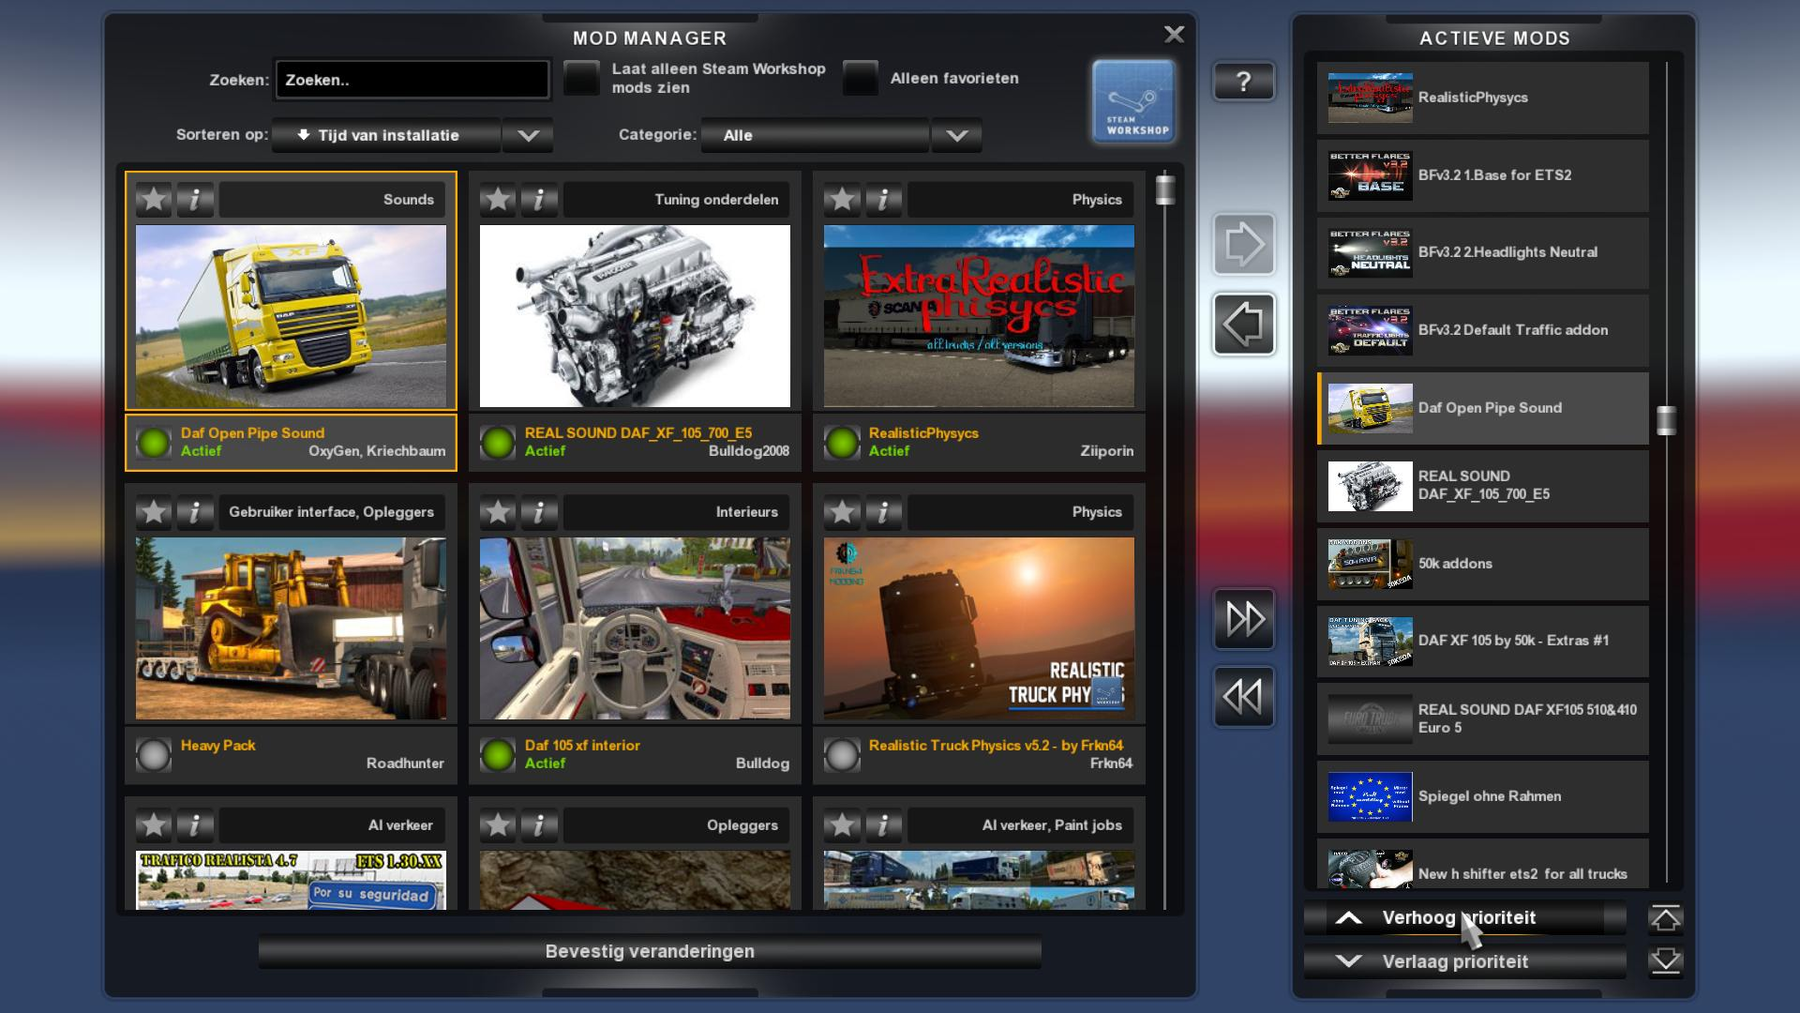The height and width of the screenshot is (1013, 1800).
Task: Select Spiegel ohne Rahmen in active mods
Action: 1482,797
